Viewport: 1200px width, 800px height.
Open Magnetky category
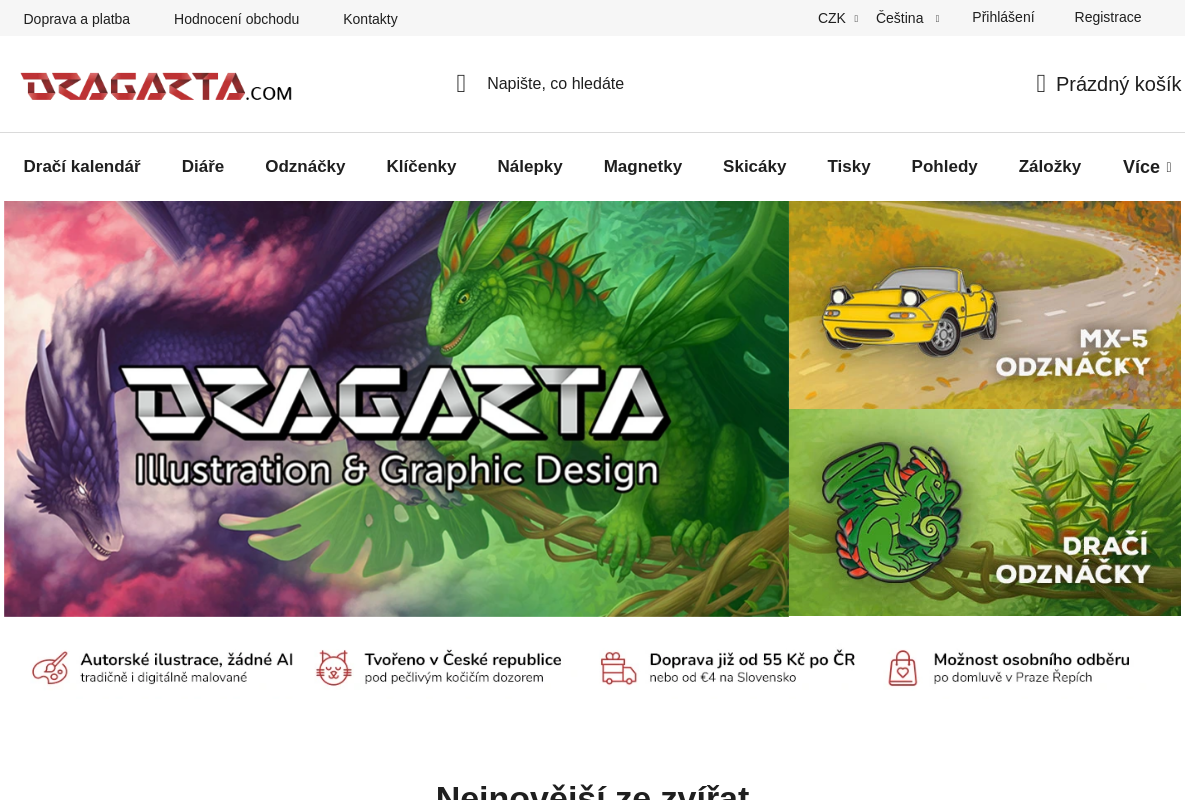pos(643,167)
